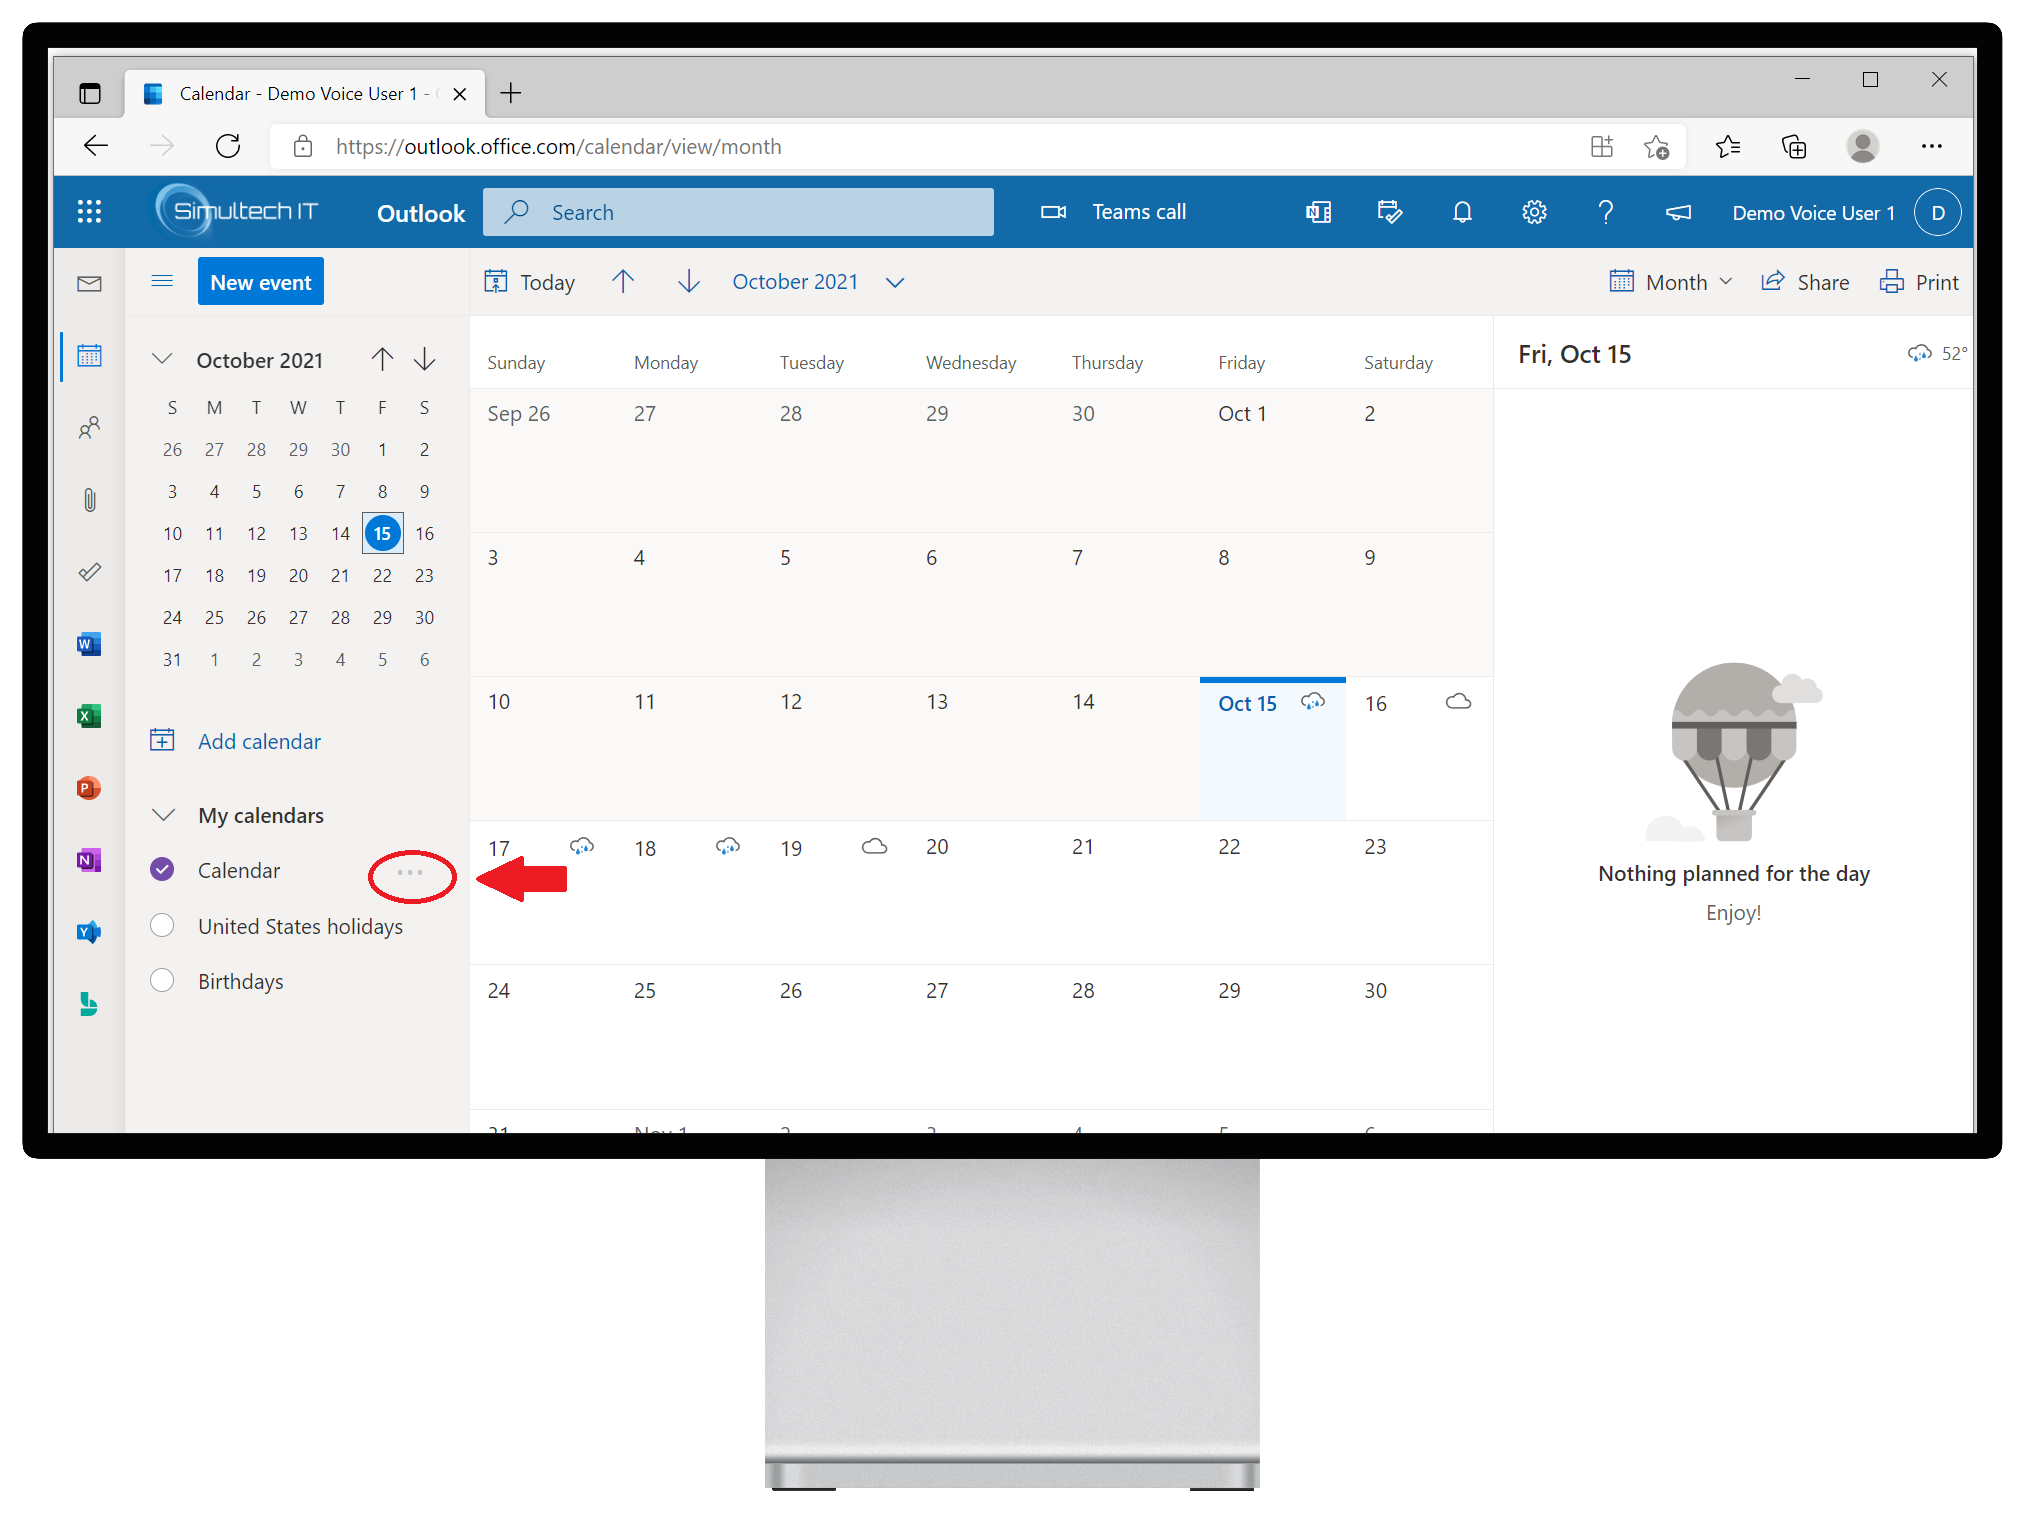Add this page to browser favorites

1656,147
